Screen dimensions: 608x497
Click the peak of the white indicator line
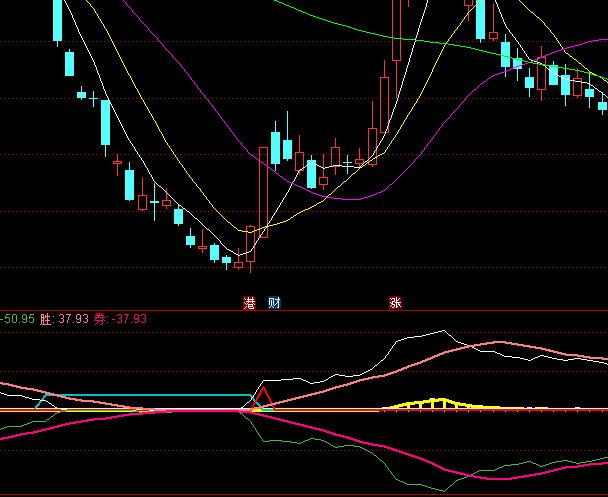tap(440, 331)
